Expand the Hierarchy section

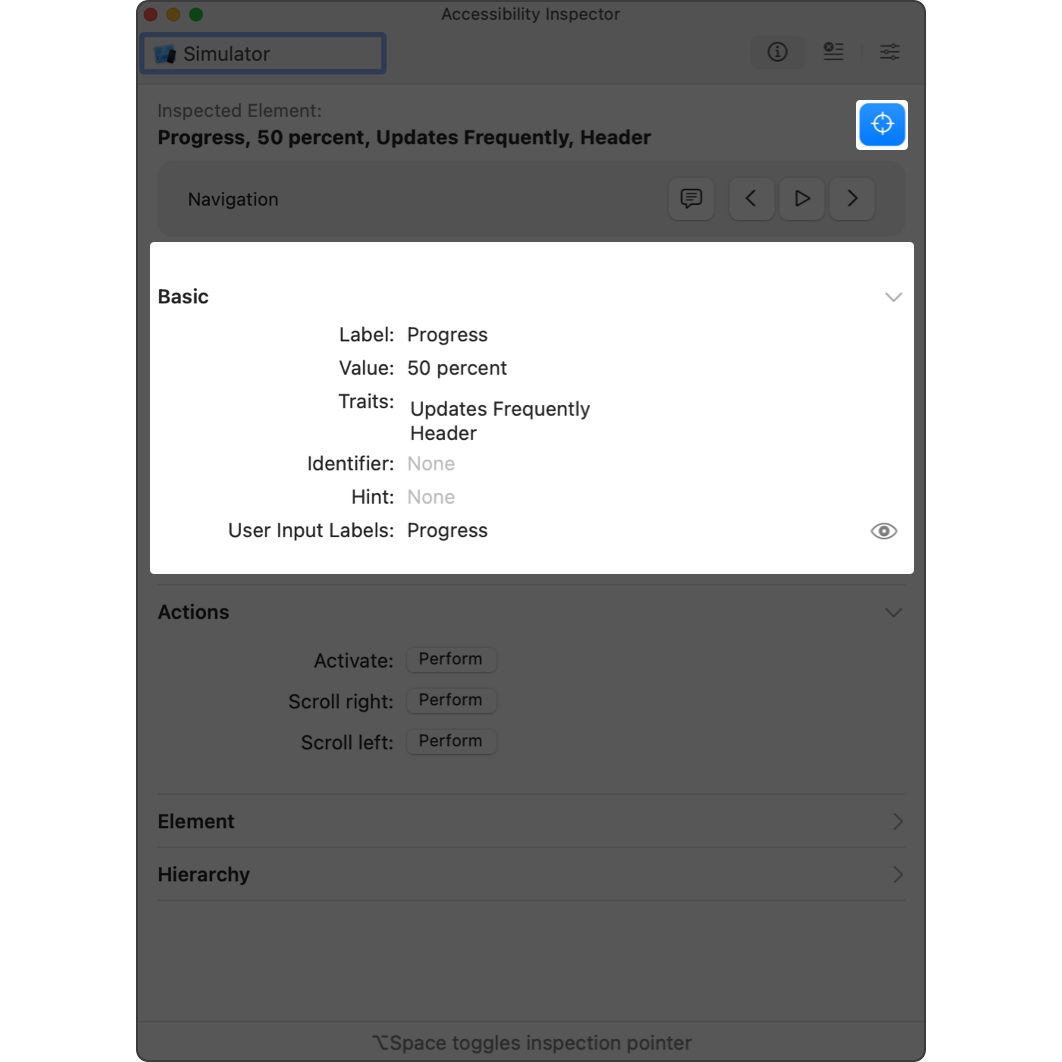[897, 874]
